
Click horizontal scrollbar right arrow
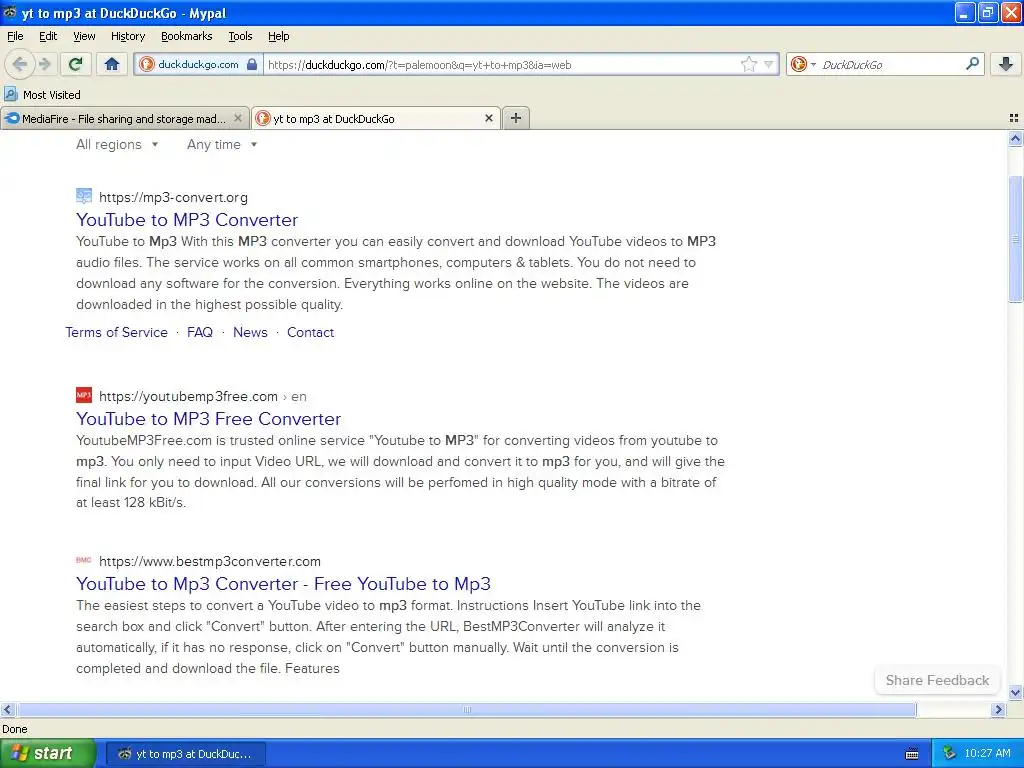998,709
